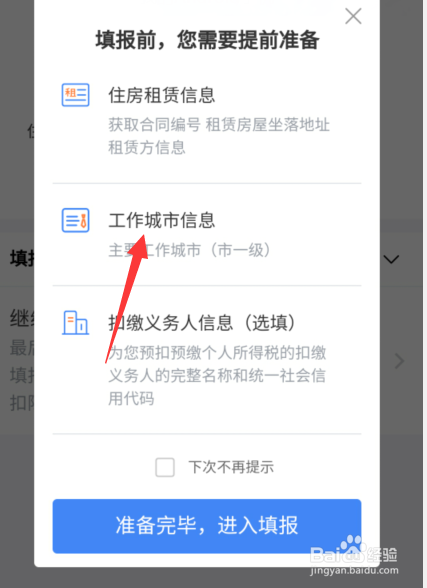Click 主要工作城市（市一级） description
This screenshot has width=427, height=588.
(190, 250)
